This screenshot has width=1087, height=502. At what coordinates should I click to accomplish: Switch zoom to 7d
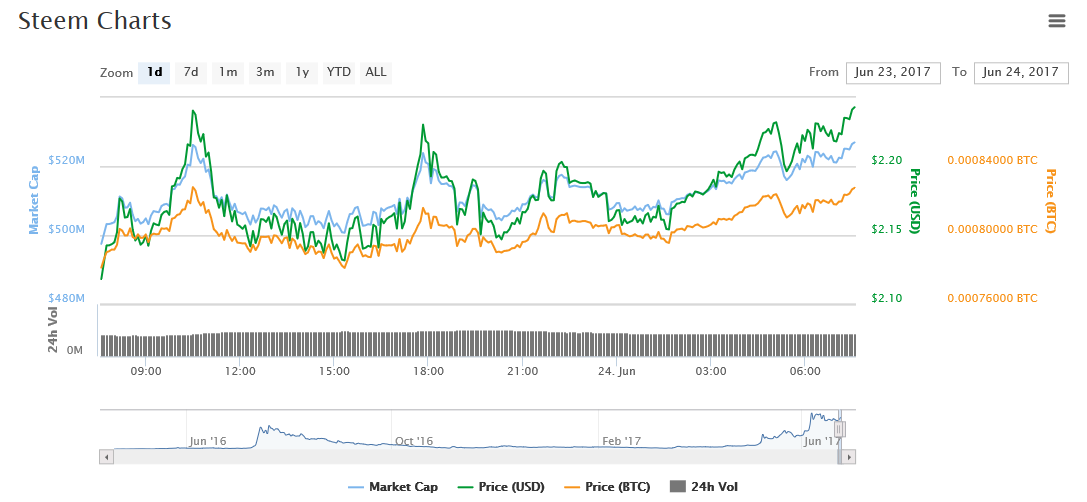(x=190, y=72)
